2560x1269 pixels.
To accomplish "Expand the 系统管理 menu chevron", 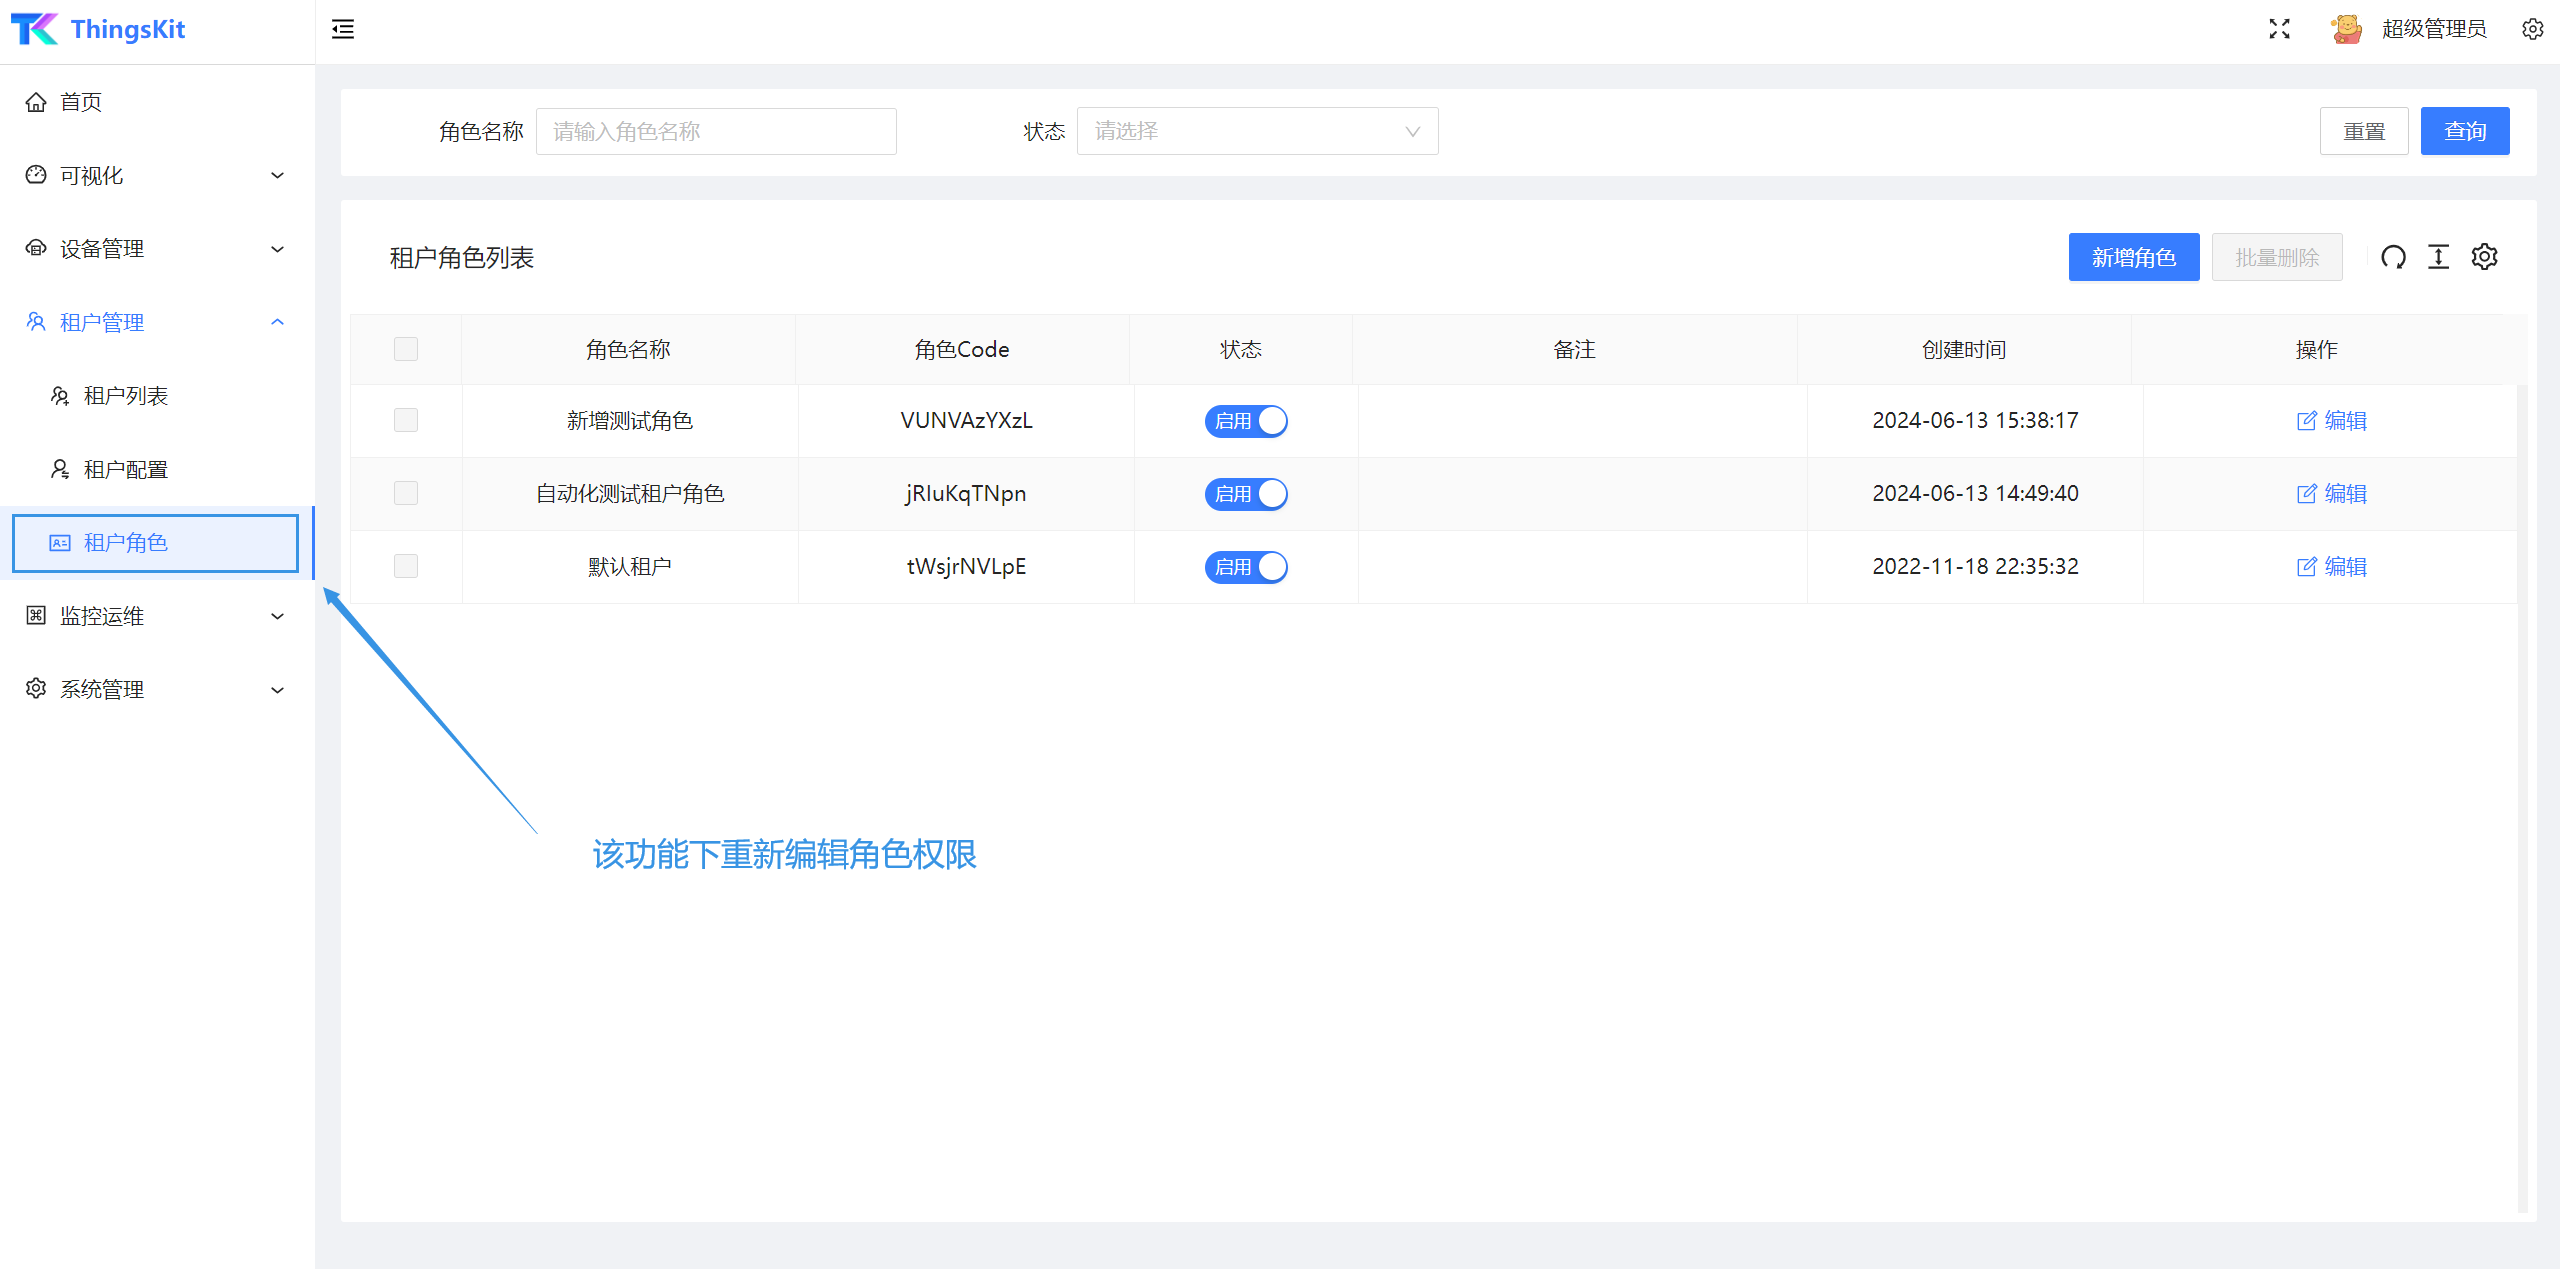I will [278, 690].
